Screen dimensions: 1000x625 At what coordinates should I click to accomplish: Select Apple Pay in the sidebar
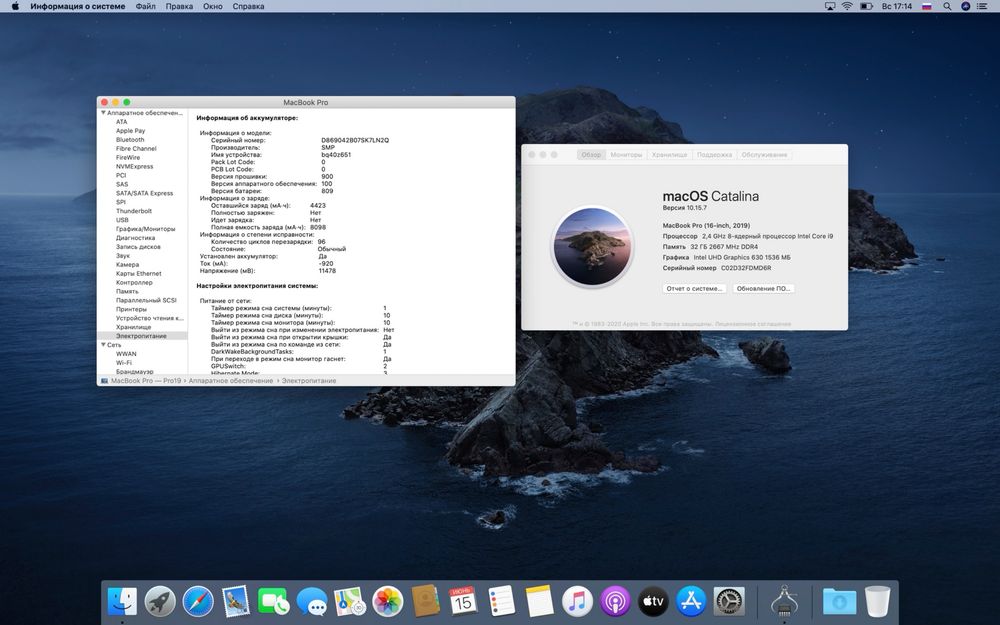131,131
